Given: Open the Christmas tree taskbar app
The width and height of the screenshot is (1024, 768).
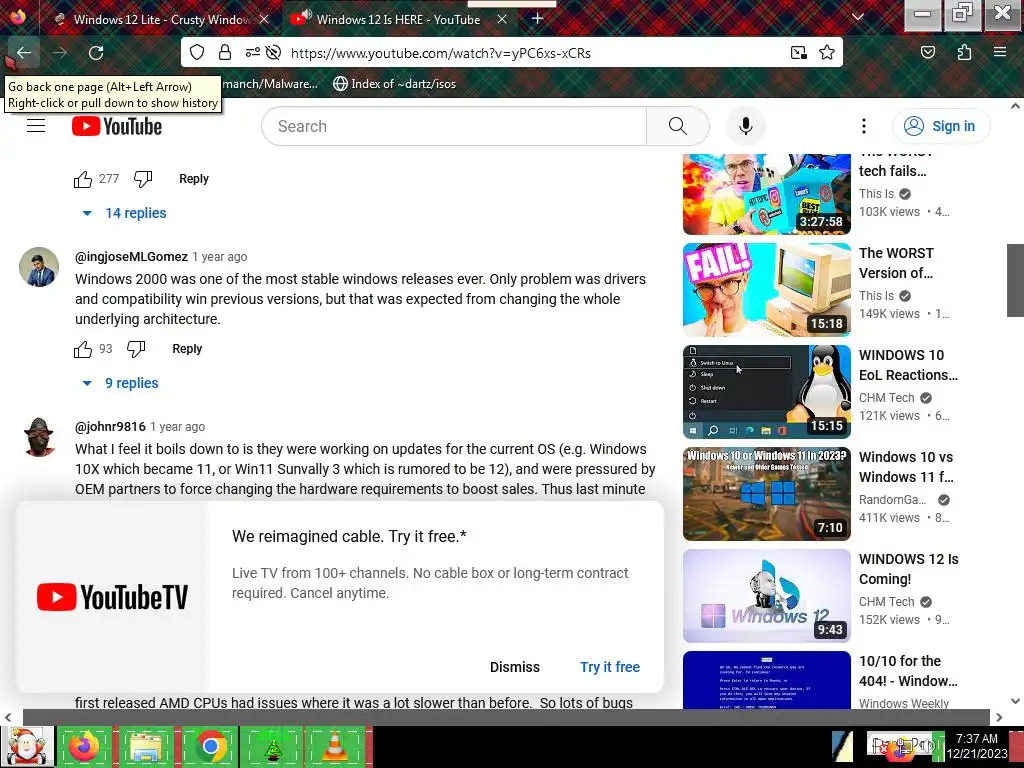Looking at the screenshot, I should coord(273,746).
